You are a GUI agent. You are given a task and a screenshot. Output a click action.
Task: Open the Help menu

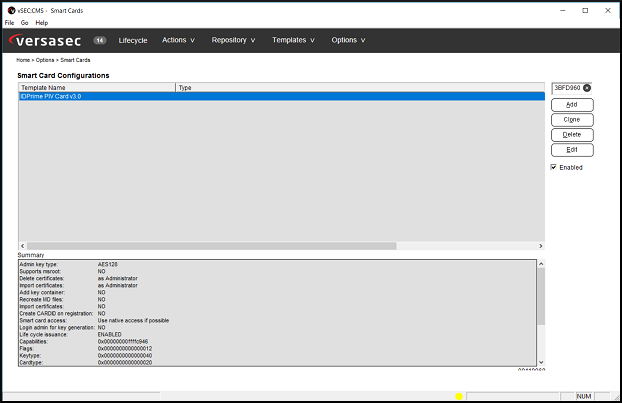tap(42, 23)
